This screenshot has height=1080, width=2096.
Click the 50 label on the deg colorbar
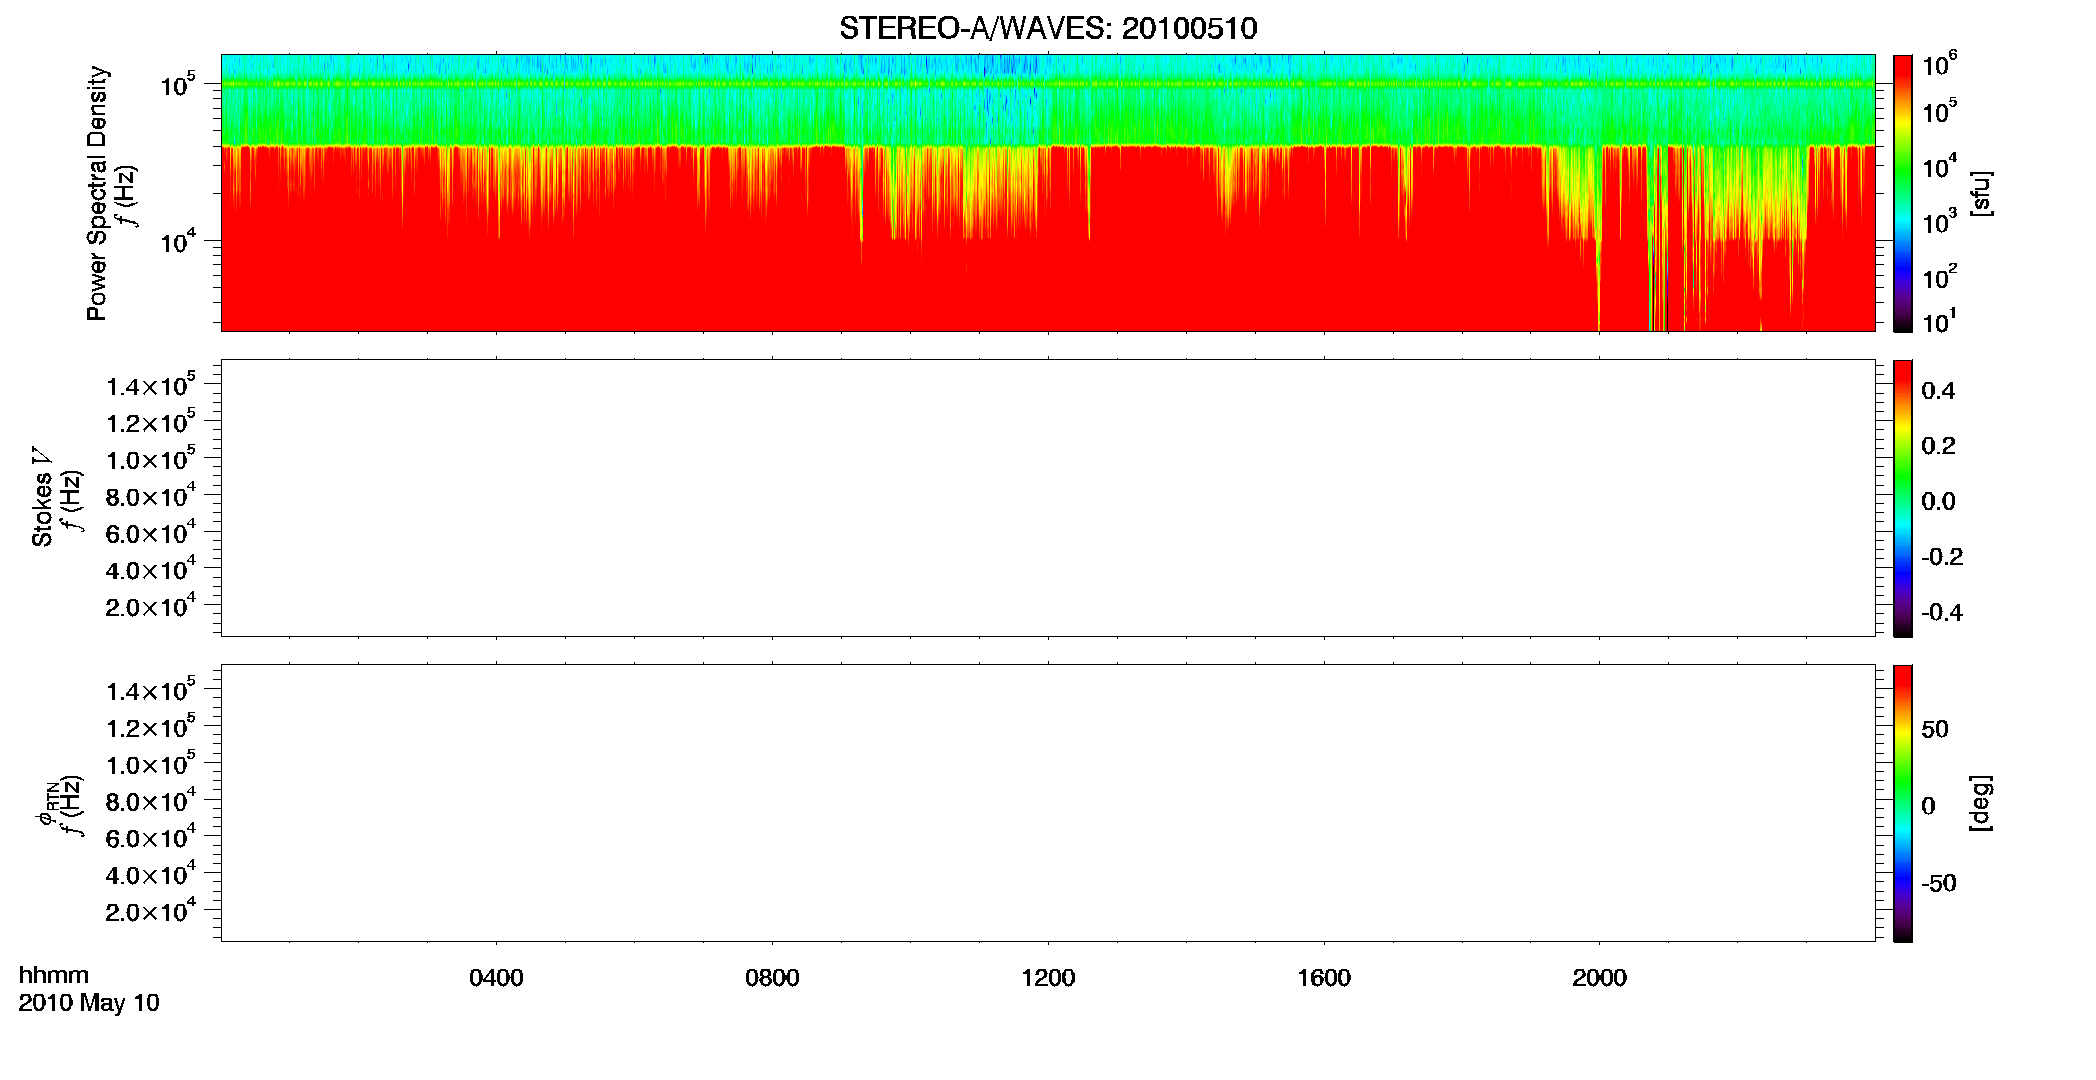[x=1934, y=729]
